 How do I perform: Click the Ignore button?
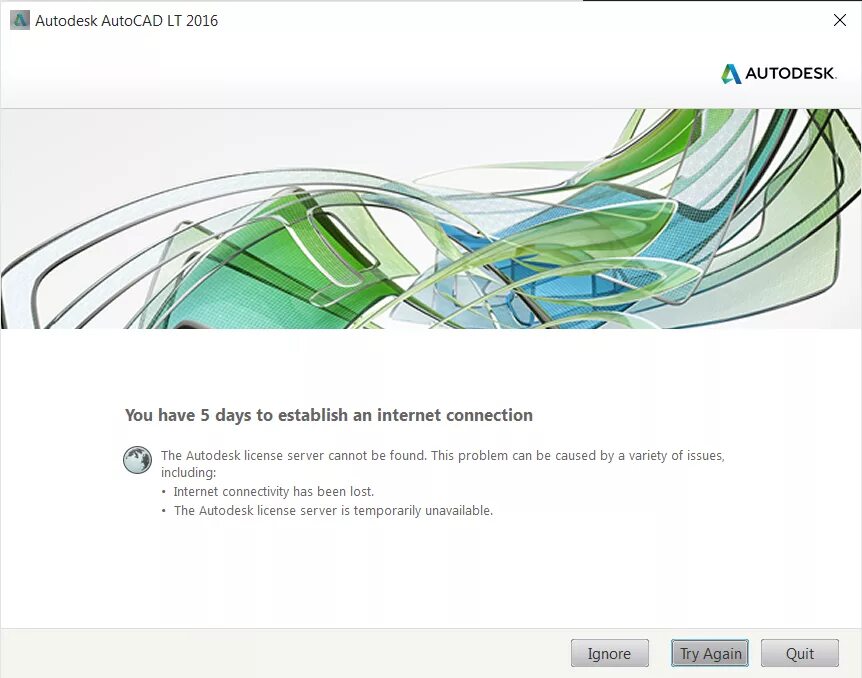610,653
